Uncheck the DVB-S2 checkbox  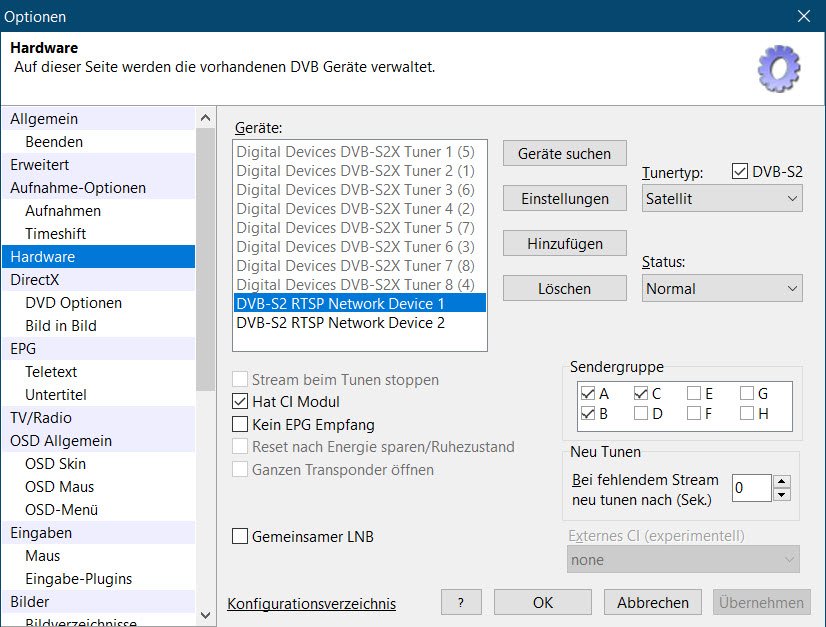click(740, 172)
